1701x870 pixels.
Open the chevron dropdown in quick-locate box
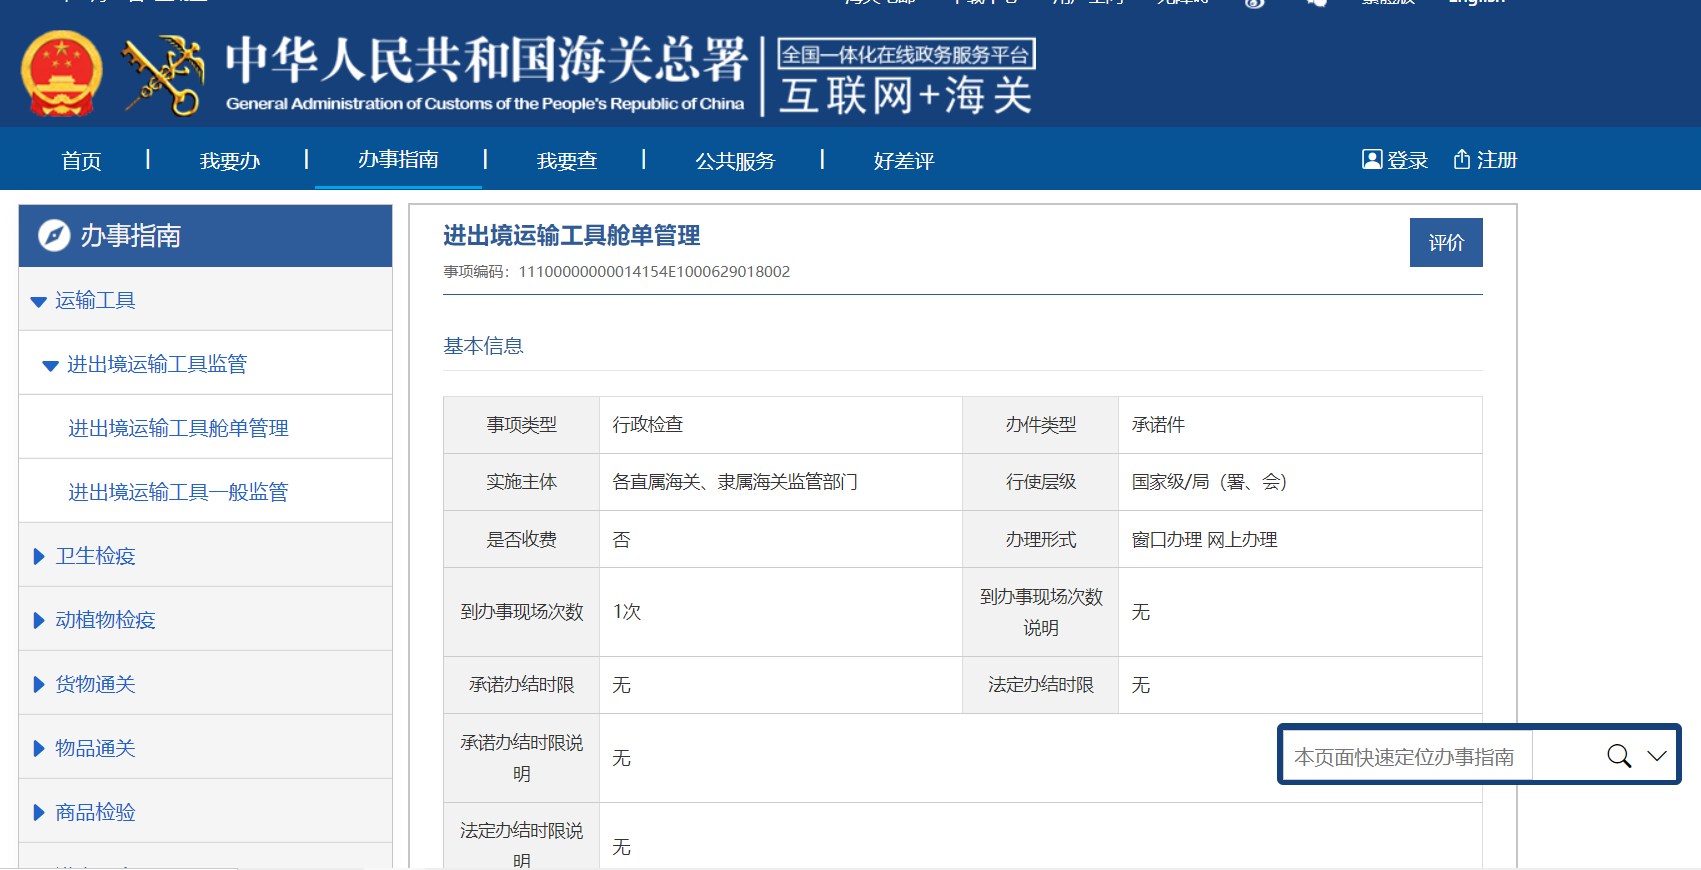click(x=1657, y=756)
